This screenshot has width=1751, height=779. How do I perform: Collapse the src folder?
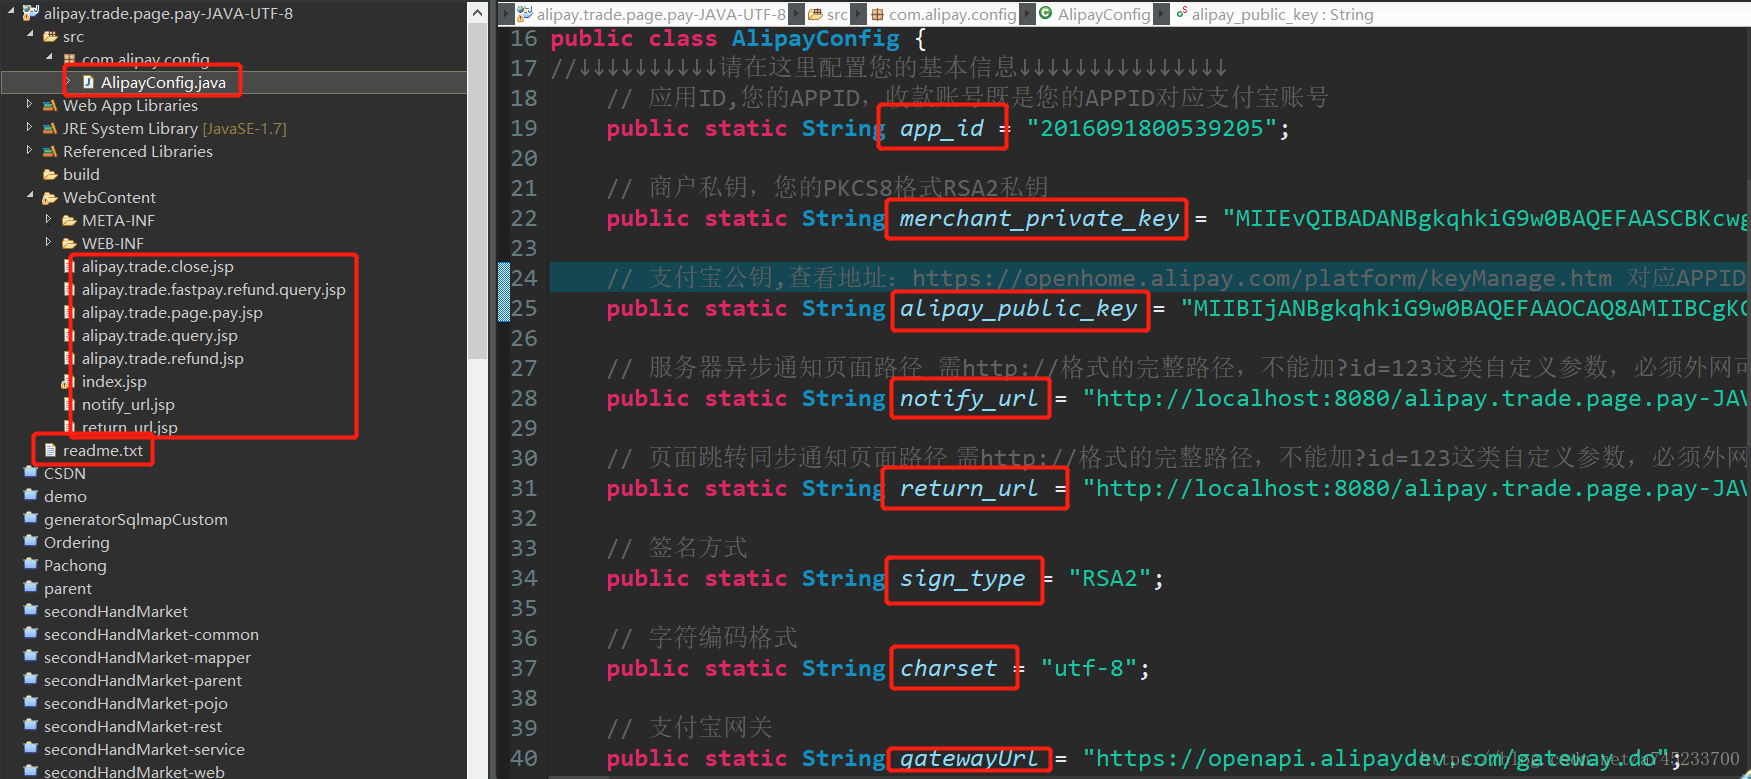point(29,34)
